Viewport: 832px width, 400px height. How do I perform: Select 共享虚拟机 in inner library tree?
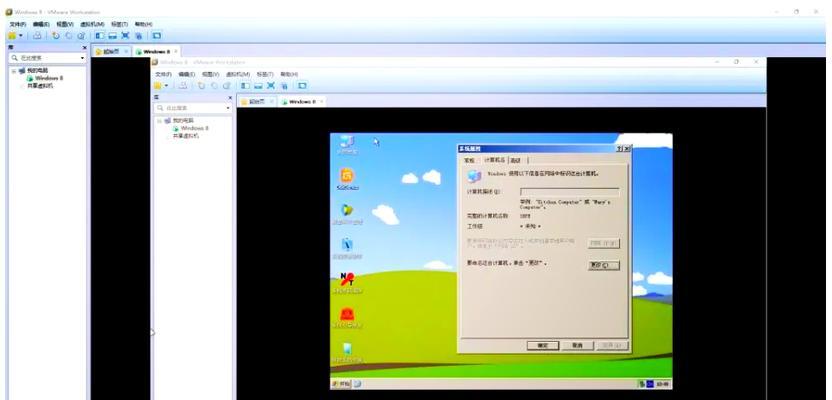[x=186, y=136]
